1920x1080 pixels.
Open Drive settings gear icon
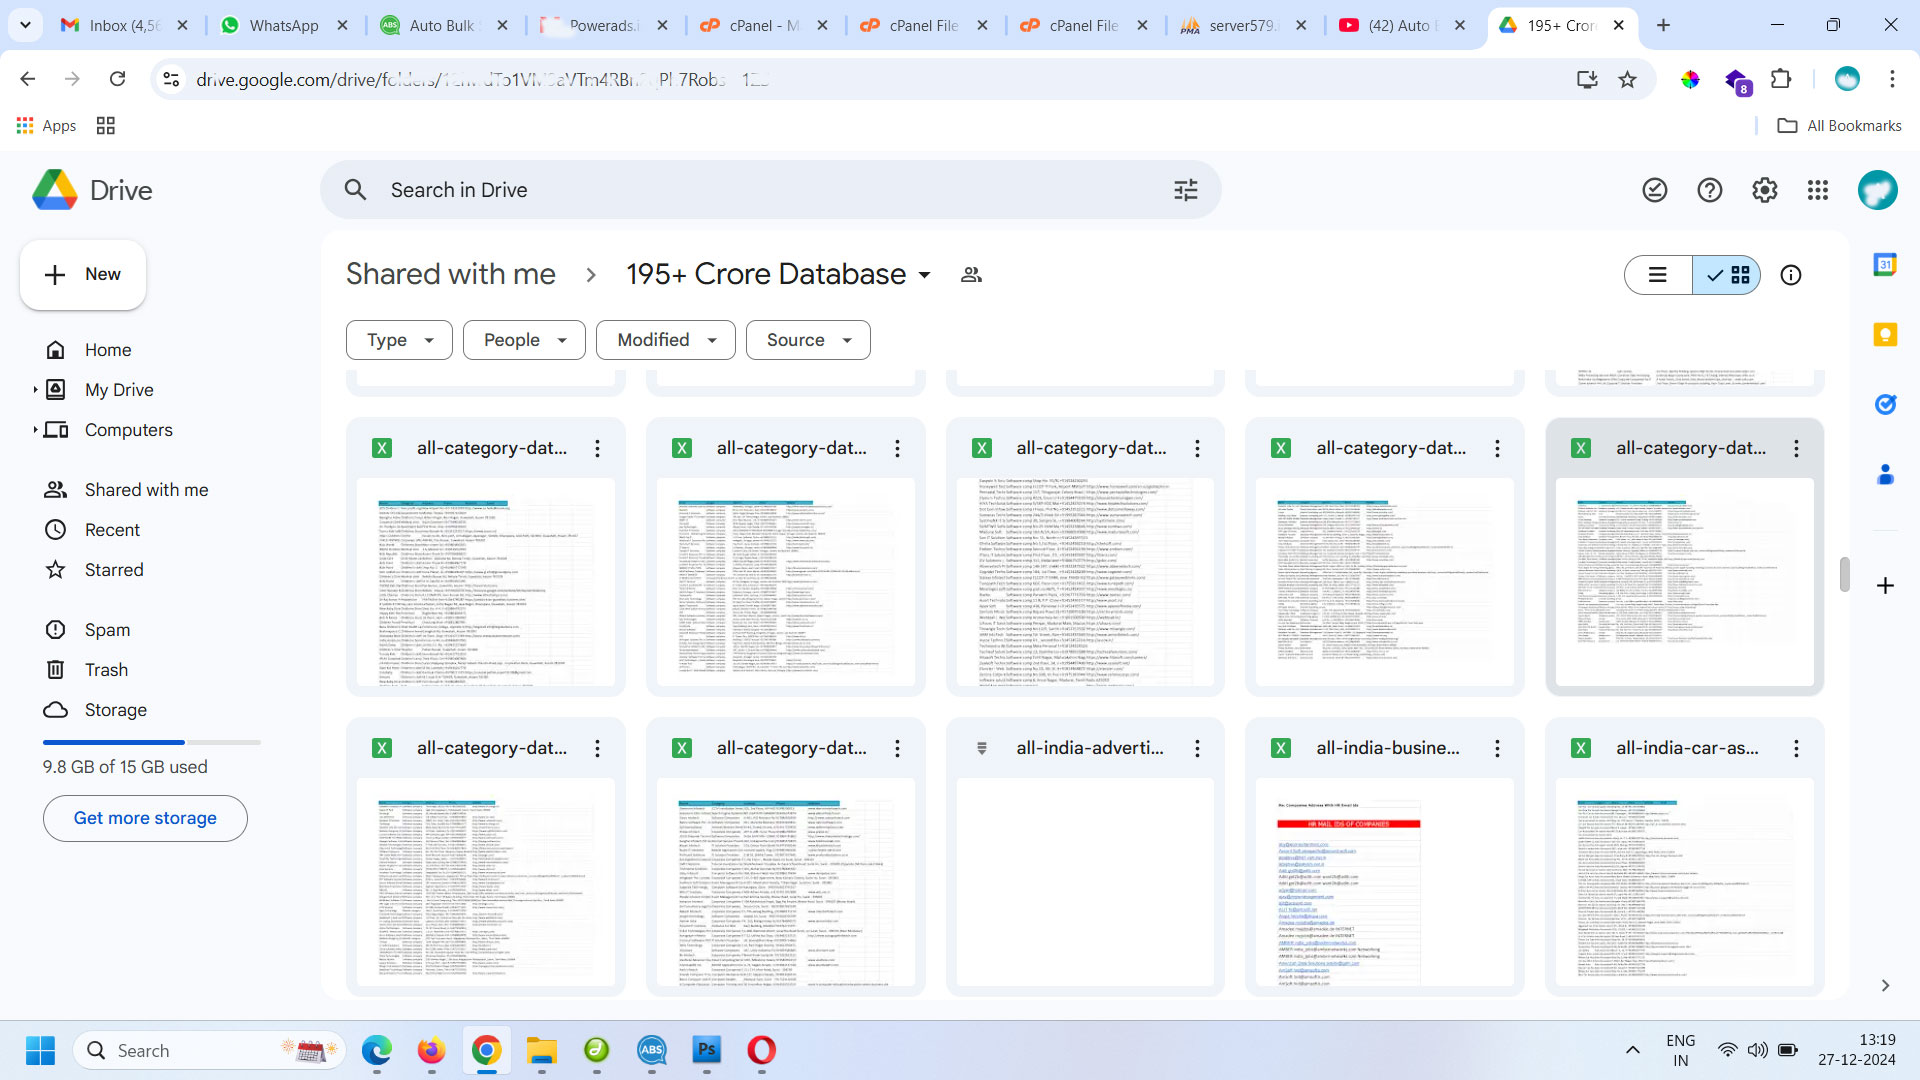pos(1764,190)
